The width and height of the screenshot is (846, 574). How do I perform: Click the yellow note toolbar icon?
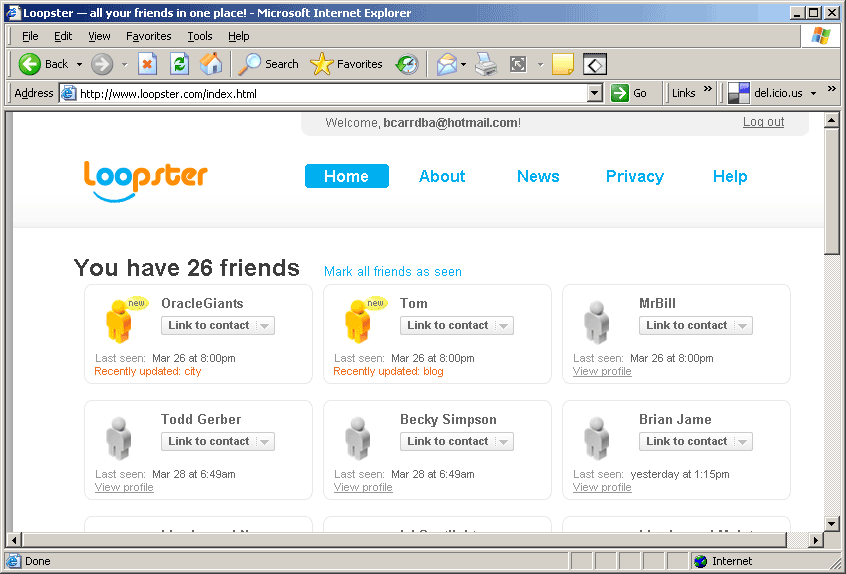(x=563, y=64)
